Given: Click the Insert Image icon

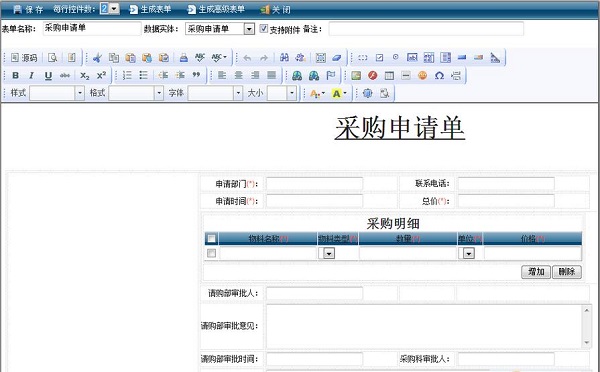Looking at the screenshot, I should pyautogui.click(x=356, y=75).
